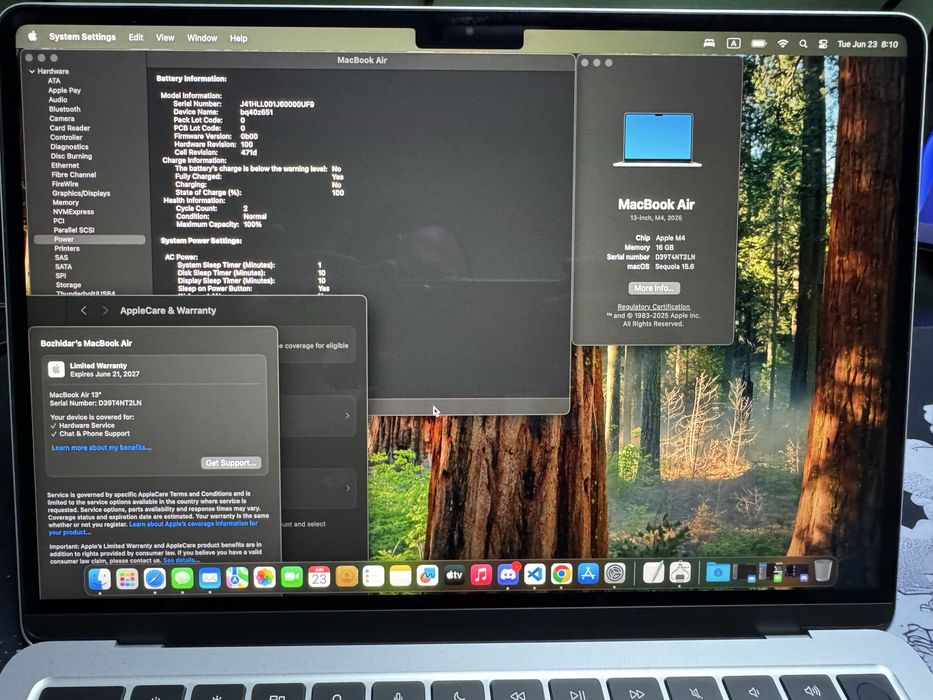Viewport: 933px width, 700px height.
Task: Open the View menu
Action: pos(165,38)
